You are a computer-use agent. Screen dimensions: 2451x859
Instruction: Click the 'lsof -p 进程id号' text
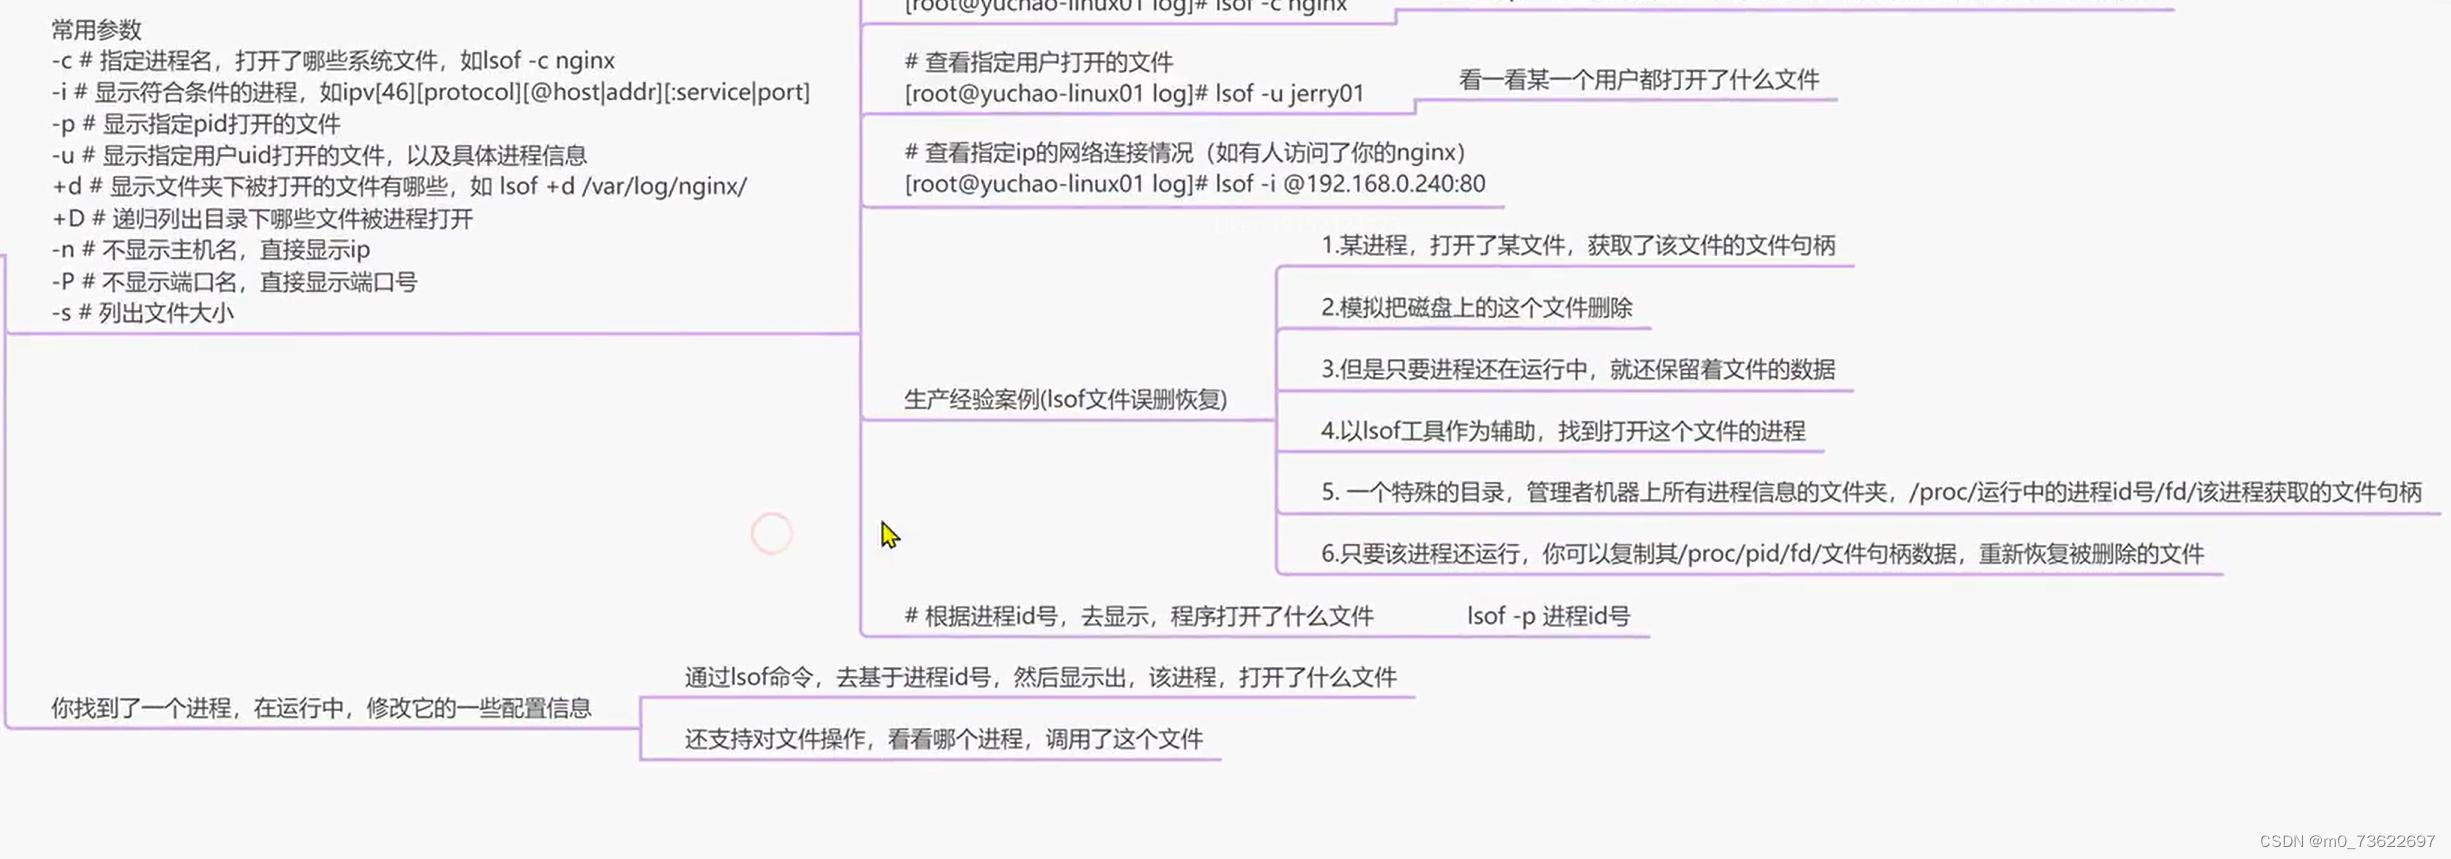(x=1548, y=616)
